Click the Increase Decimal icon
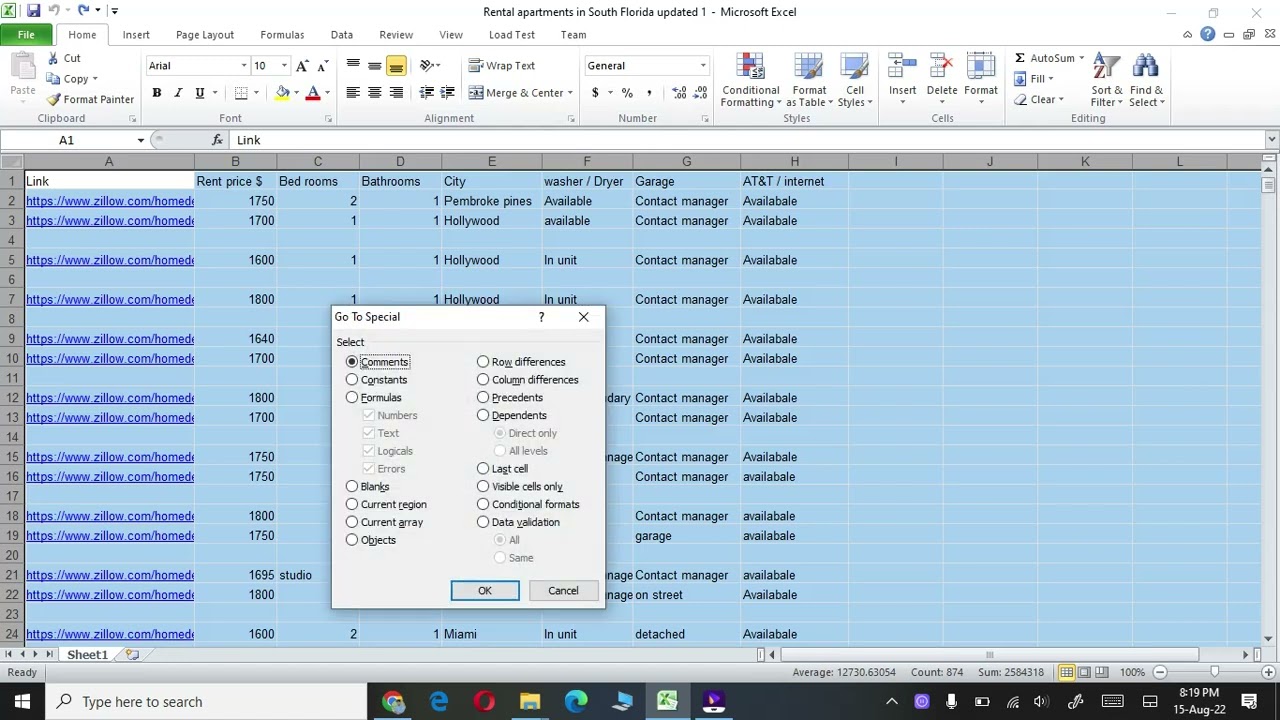The width and height of the screenshot is (1280, 720). [679, 93]
